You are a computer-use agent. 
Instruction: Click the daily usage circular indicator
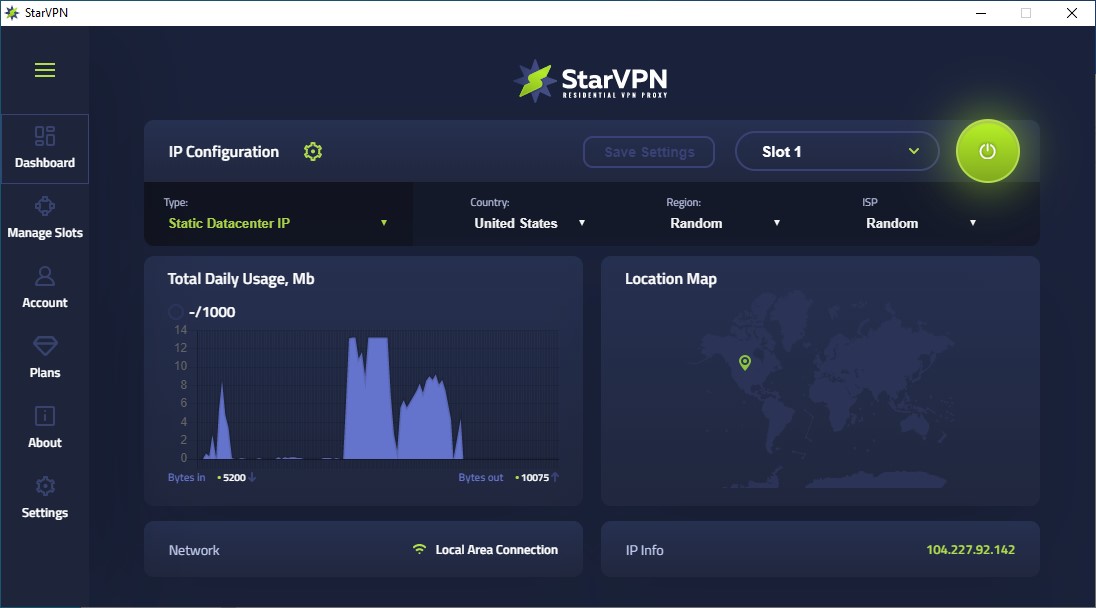[x=175, y=312]
